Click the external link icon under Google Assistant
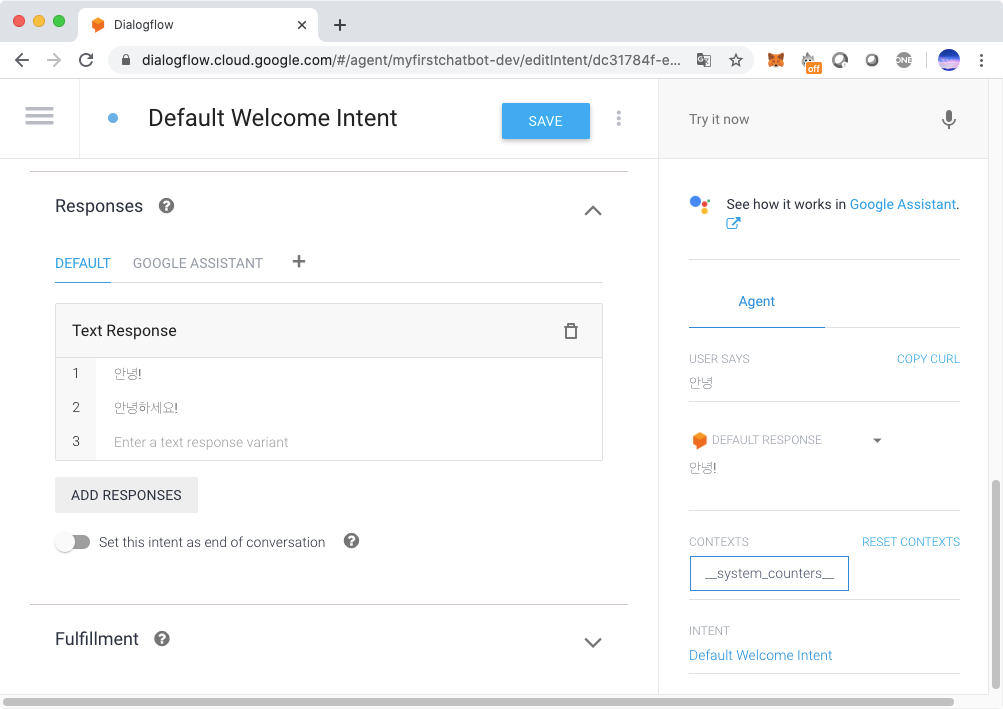This screenshot has width=1003, height=709. click(x=733, y=223)
